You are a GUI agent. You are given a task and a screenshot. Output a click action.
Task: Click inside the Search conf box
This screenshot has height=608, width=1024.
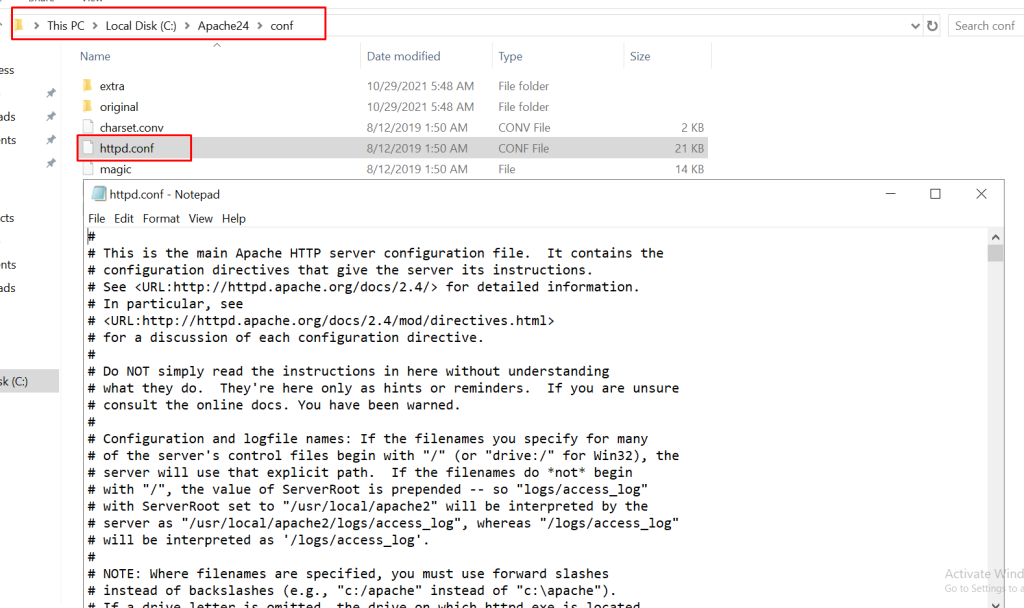pos(985,25)
